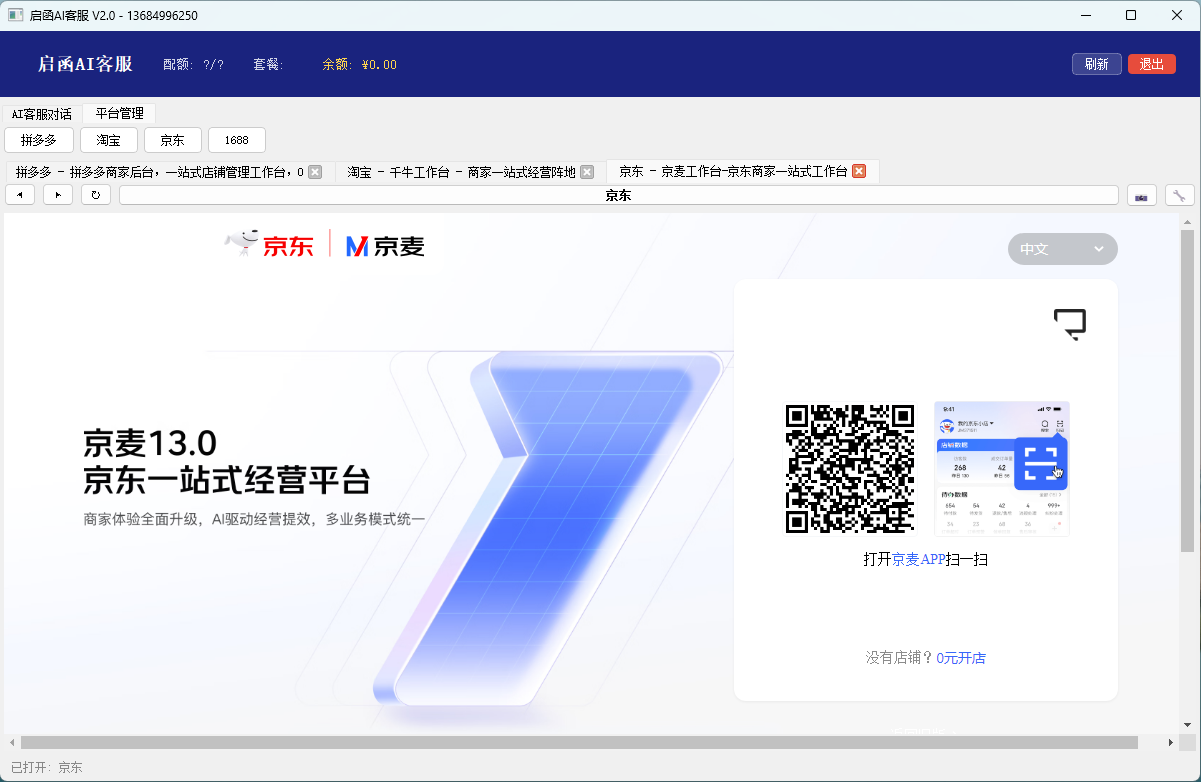The image size is (1201, 782).
Task: Open the 拼多多 platform button
Action: click(39, 140)
